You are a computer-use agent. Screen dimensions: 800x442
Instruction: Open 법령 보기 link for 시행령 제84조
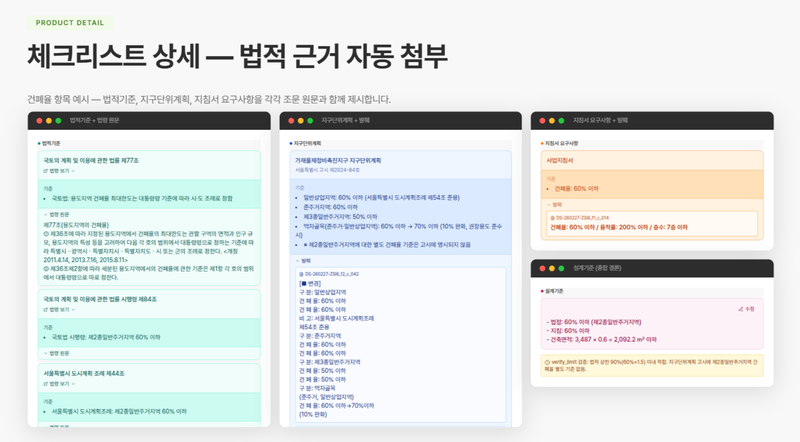(57, 311)
